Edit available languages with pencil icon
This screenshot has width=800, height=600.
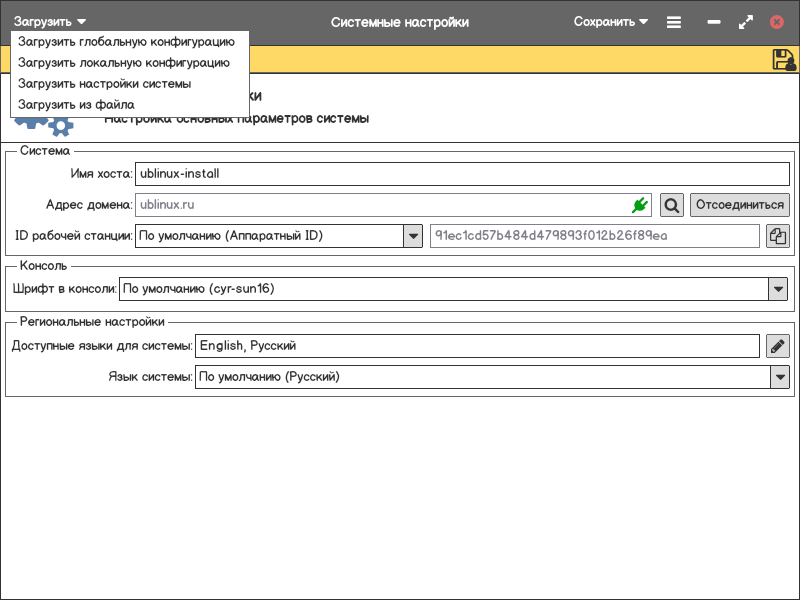click(x=778, y=346)
